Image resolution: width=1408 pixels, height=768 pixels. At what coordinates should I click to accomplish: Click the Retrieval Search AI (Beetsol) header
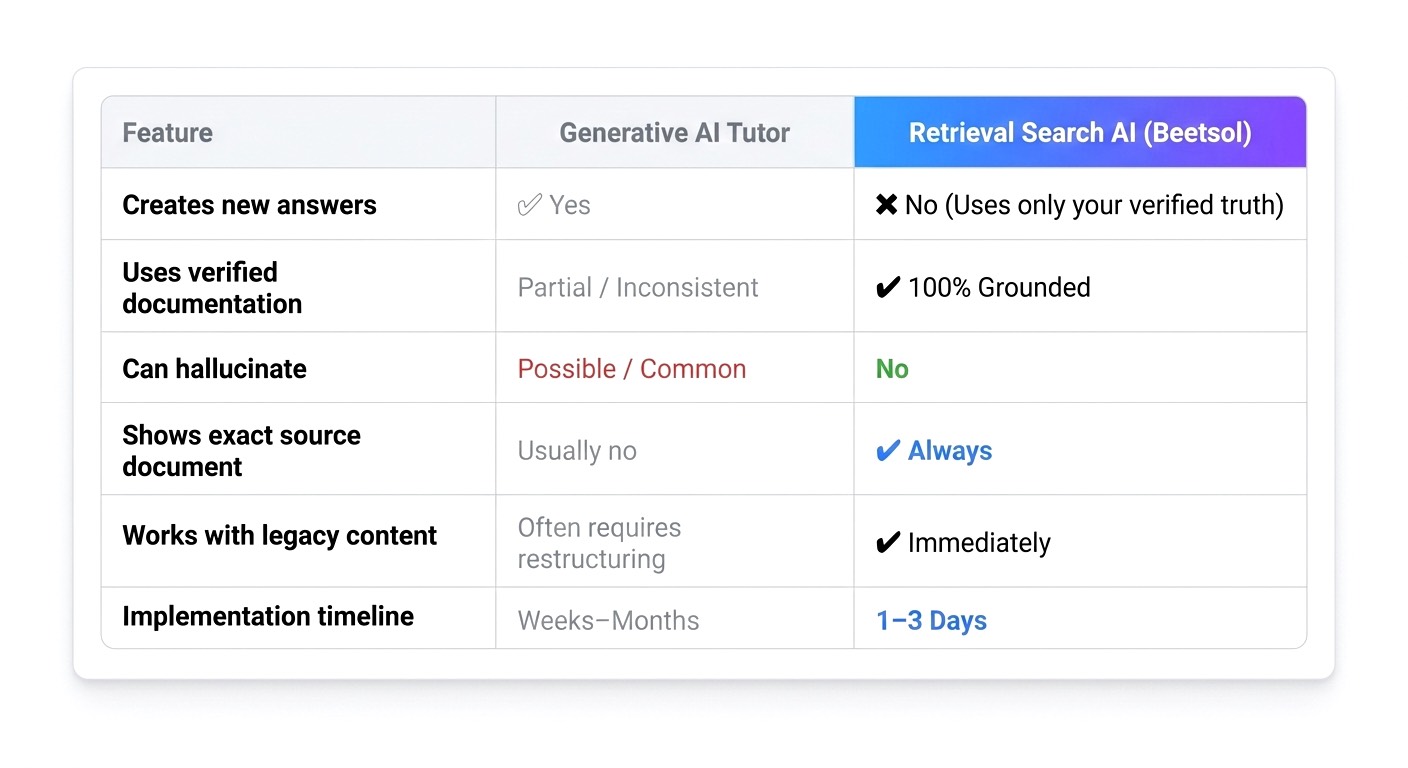point(1079,133)
